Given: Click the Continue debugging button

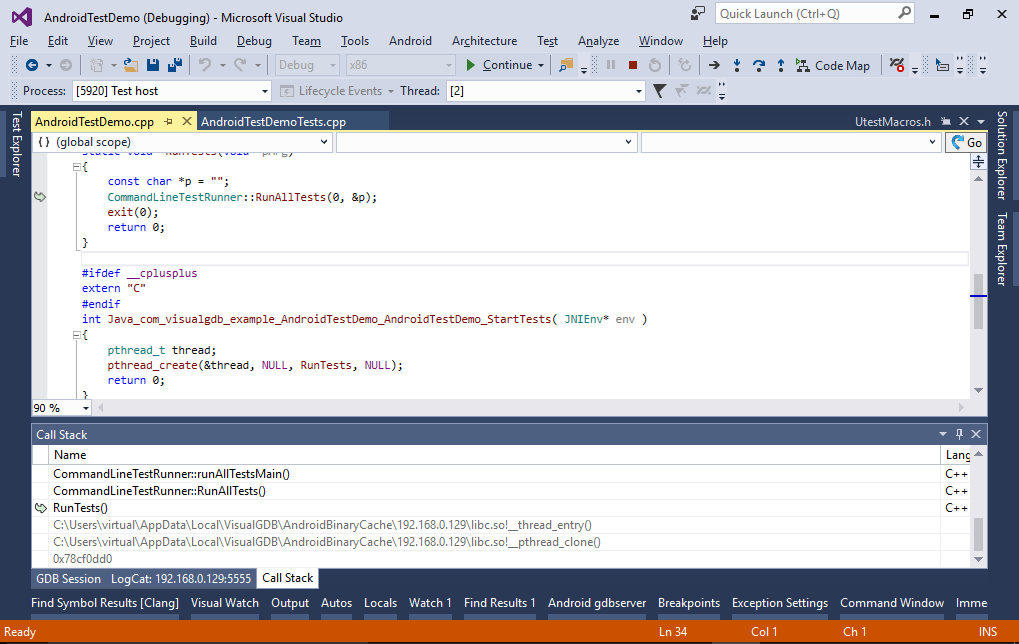Looking at the screenshot, I should [x=500, y=65].
